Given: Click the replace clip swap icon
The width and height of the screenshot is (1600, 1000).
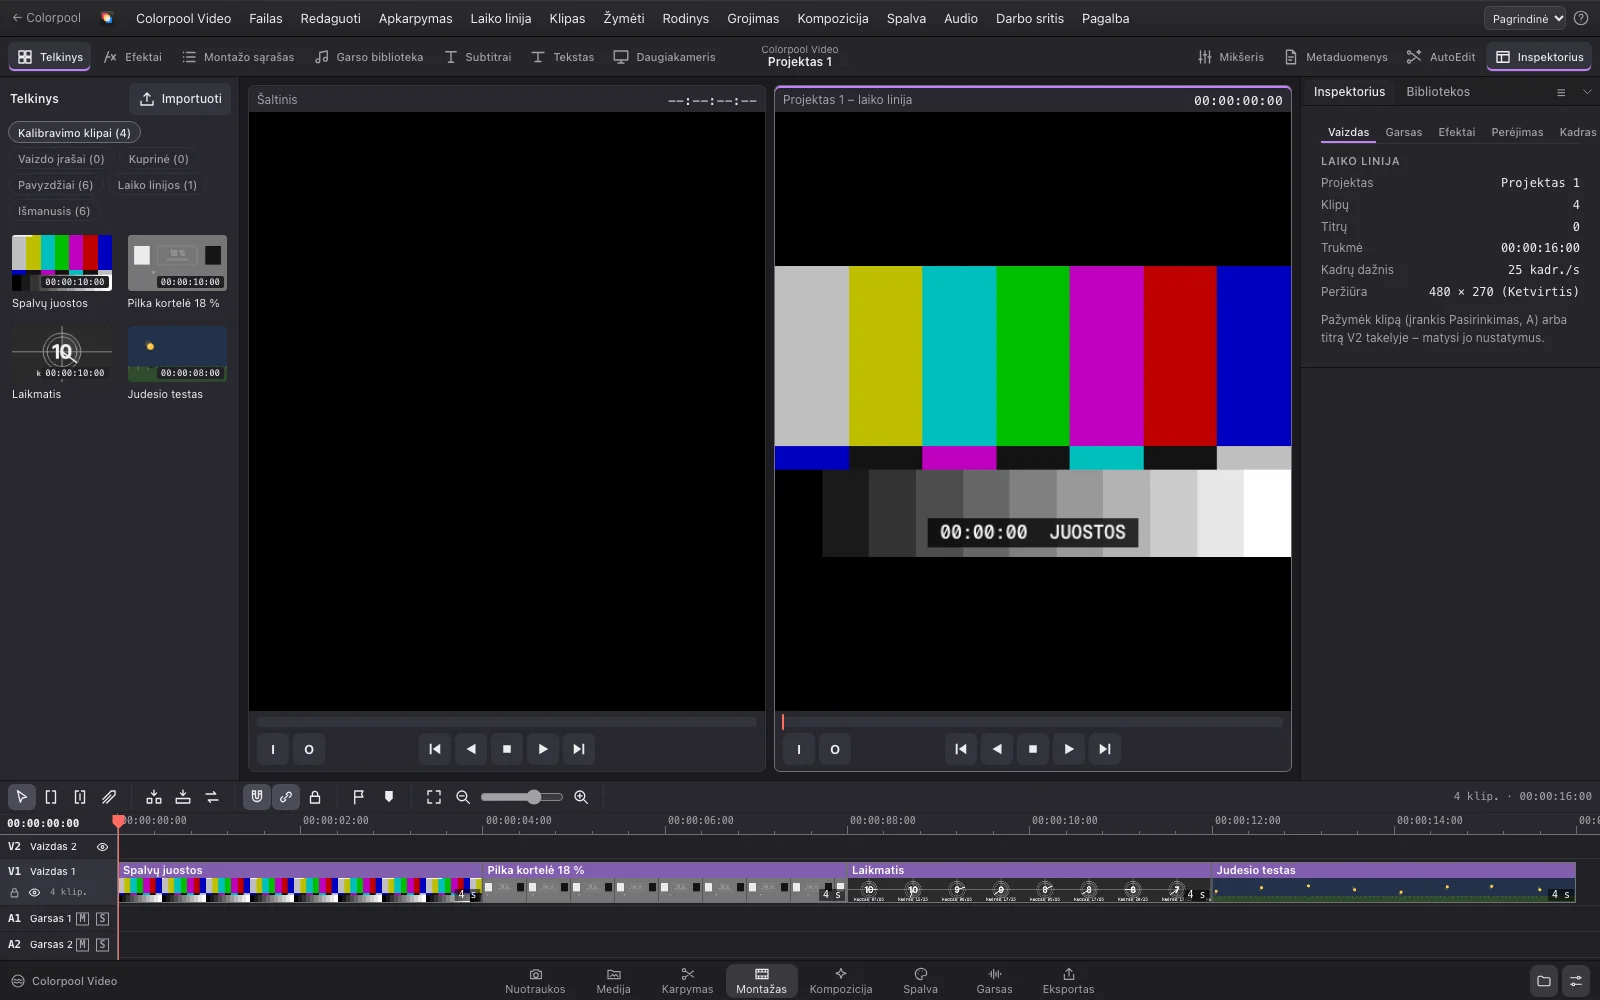Looking at the screenshot, I should 212,797.
